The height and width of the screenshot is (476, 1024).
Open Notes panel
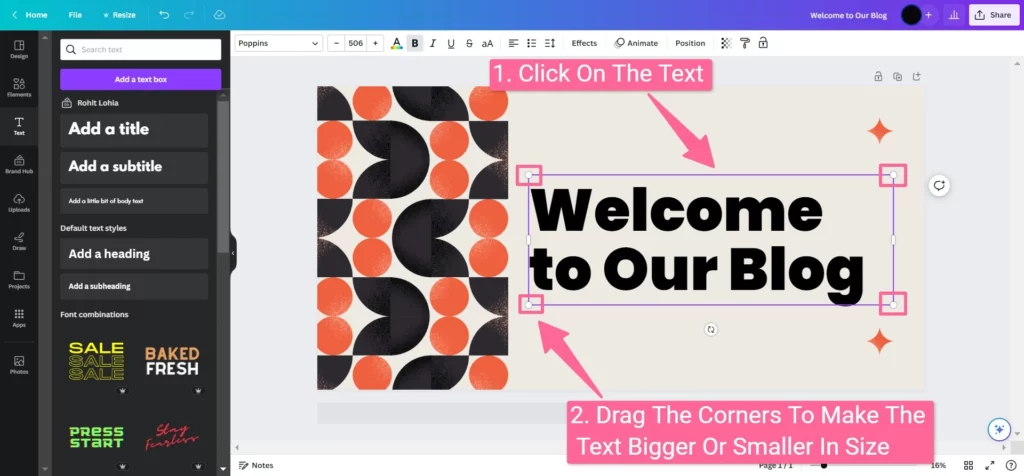256,466
